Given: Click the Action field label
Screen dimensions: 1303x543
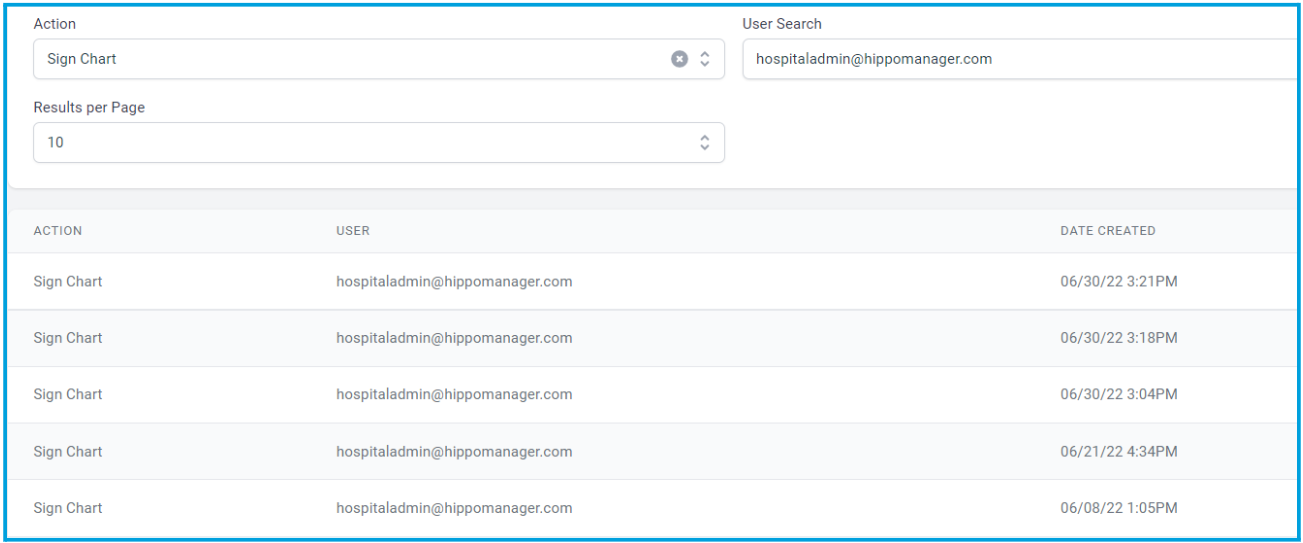Looking at the screenshot, I should pyautogui.click(x=55, y=24).
